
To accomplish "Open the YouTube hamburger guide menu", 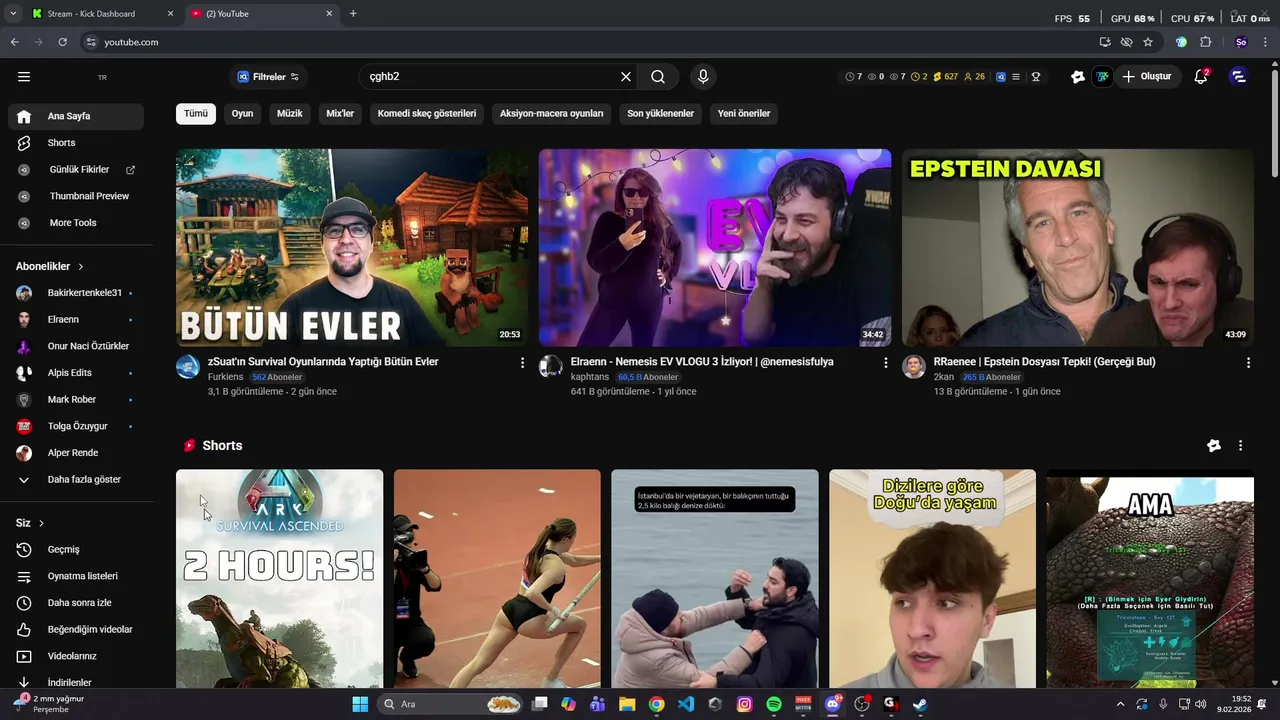I will (x=24, y=77).
